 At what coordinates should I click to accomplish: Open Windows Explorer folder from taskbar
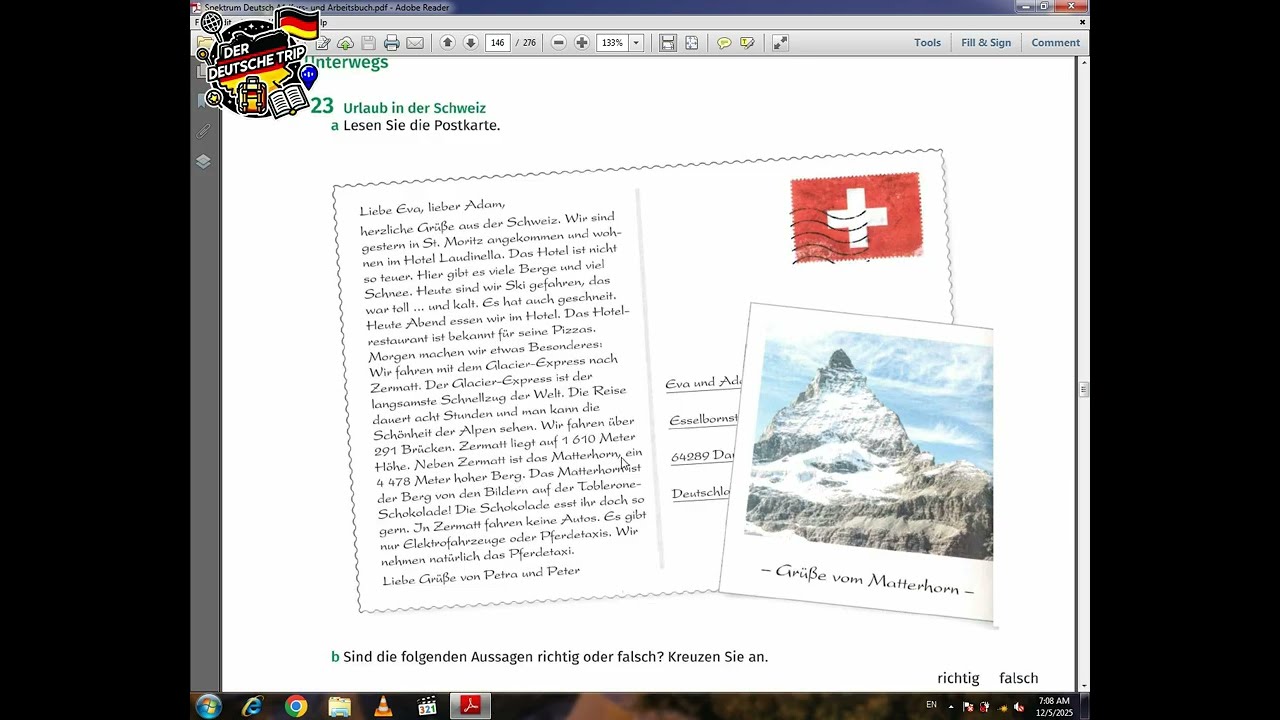(x=340, y=707)
